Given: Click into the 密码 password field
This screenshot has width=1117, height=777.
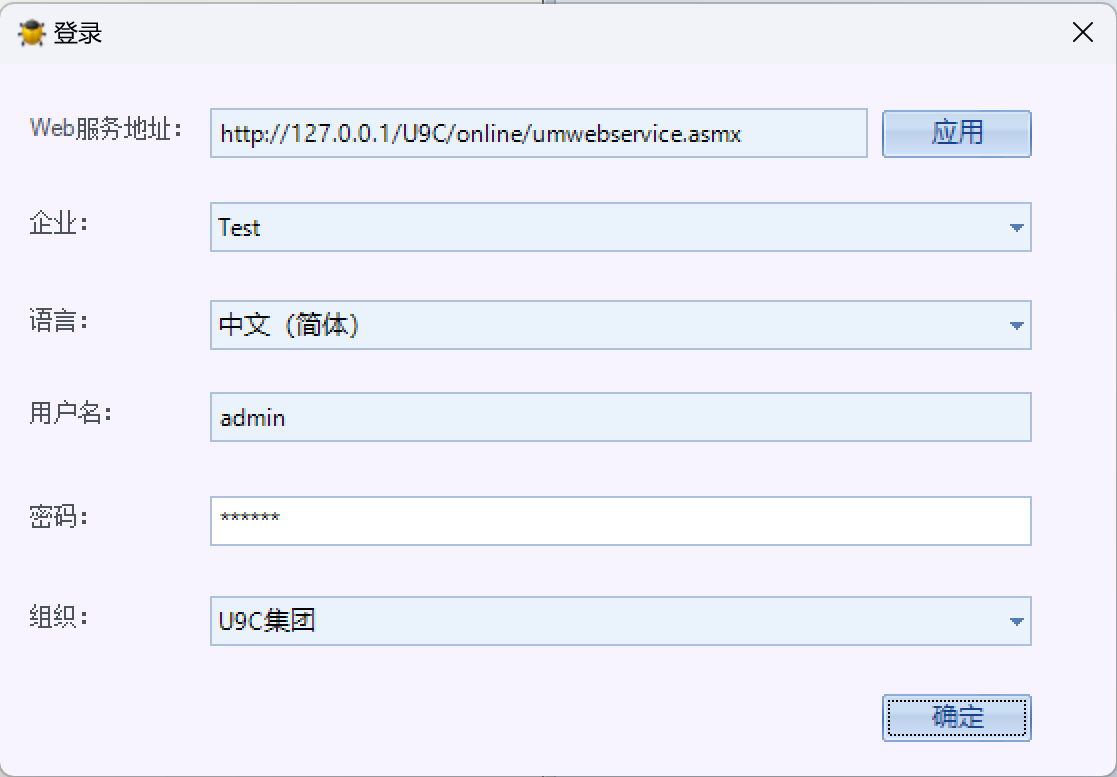Looking at the screenshot, I should (x=620, y=521).
